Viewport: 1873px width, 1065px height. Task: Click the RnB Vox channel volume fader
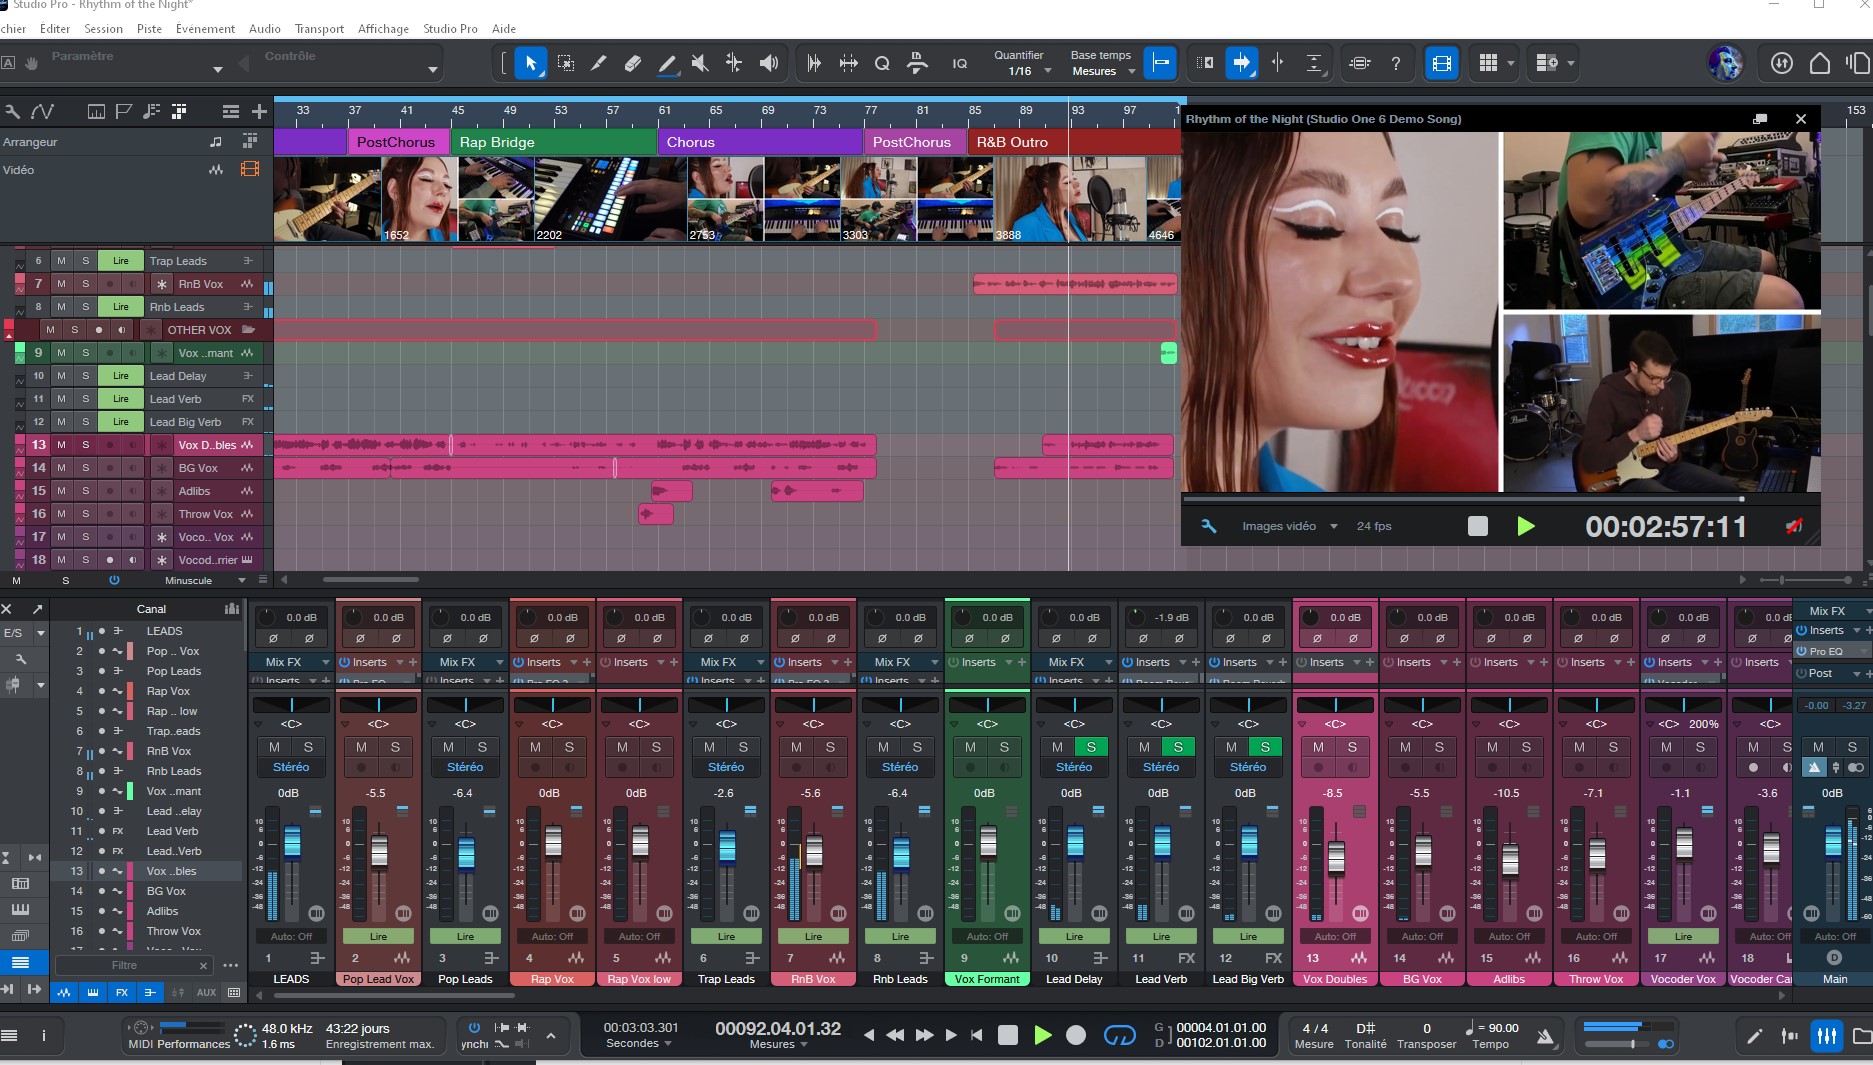(814, 850)
